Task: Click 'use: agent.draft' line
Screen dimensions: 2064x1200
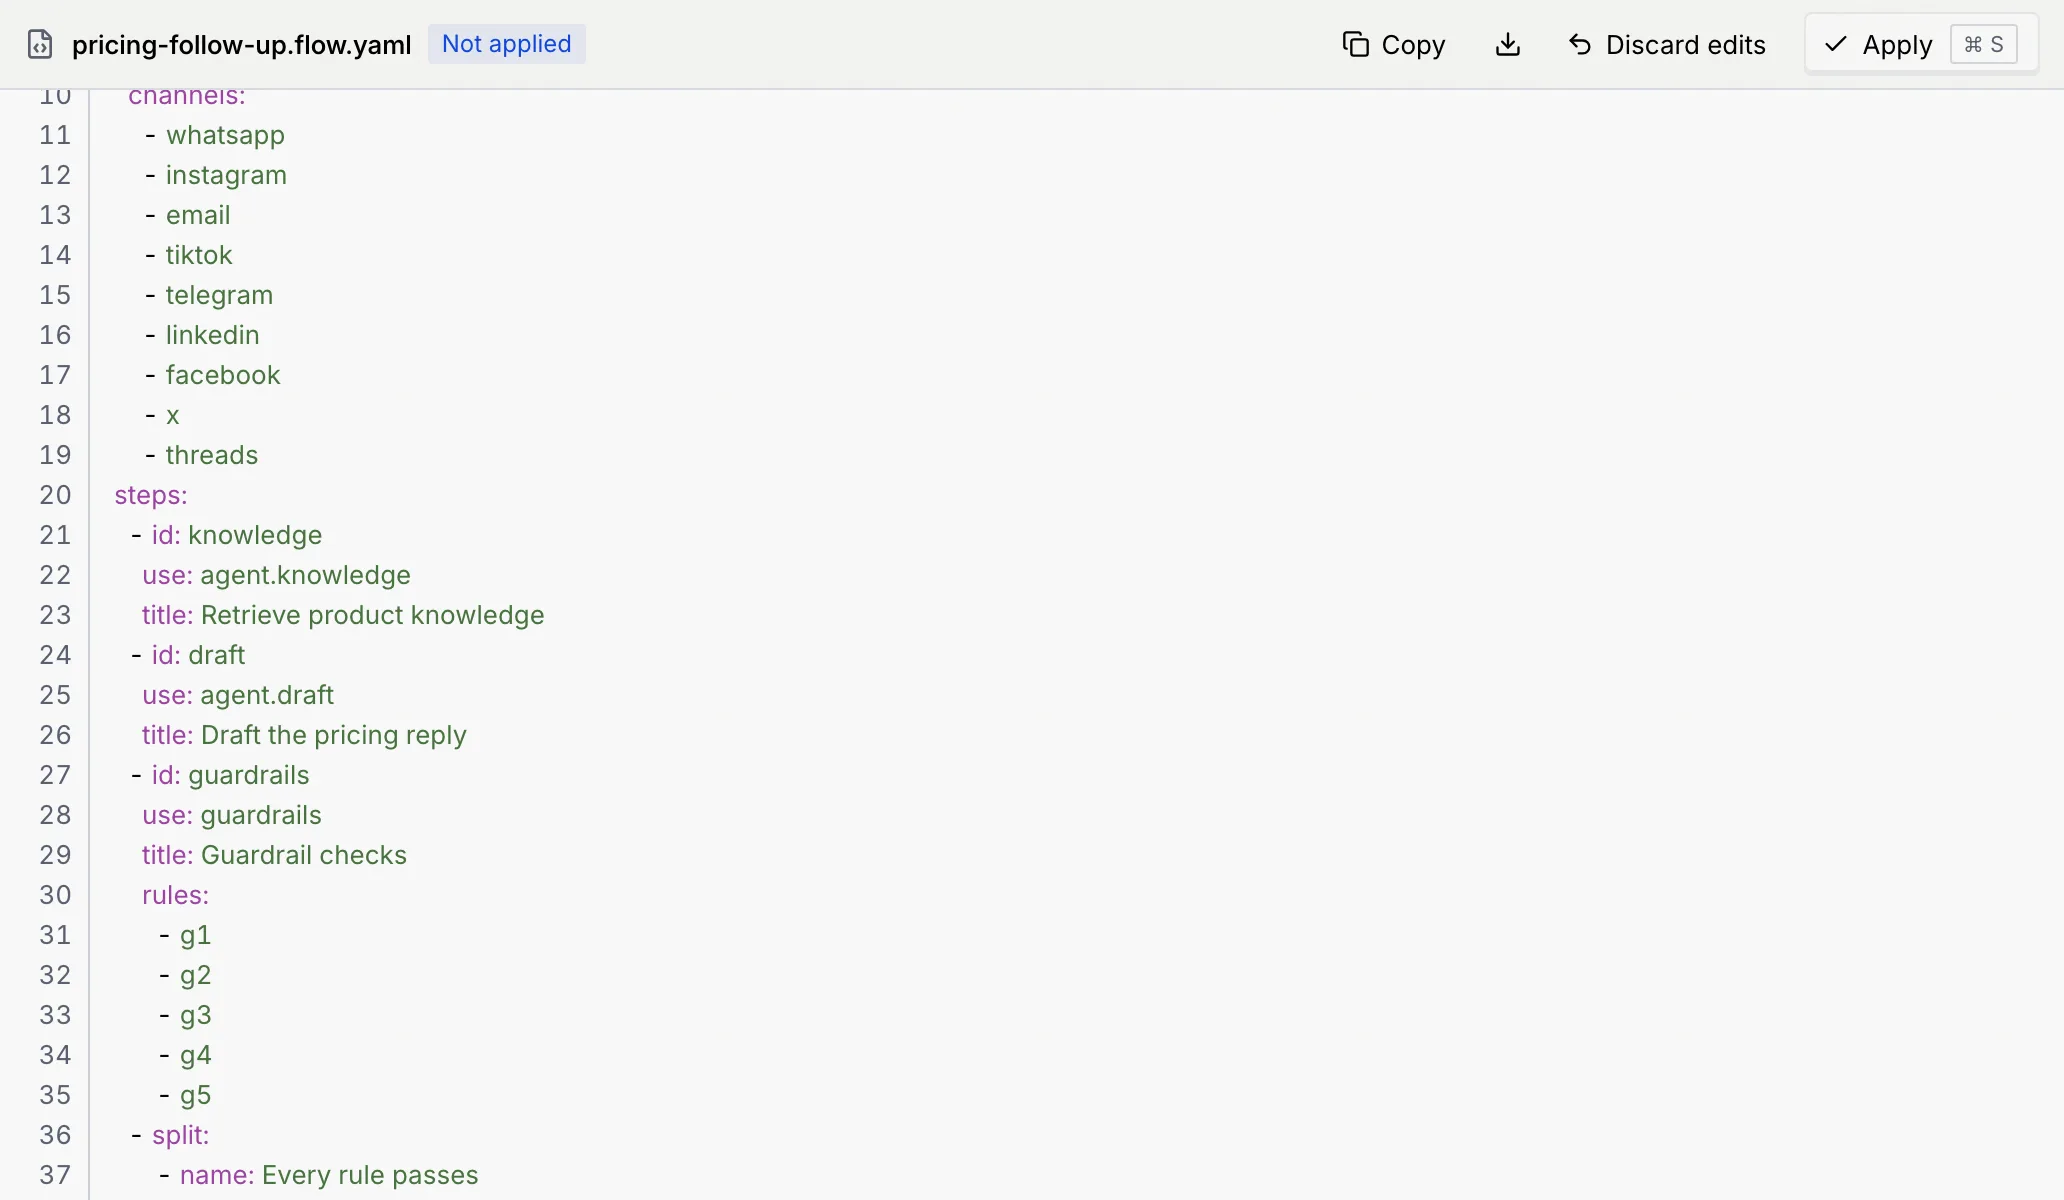Action: (x=238, y=695)
